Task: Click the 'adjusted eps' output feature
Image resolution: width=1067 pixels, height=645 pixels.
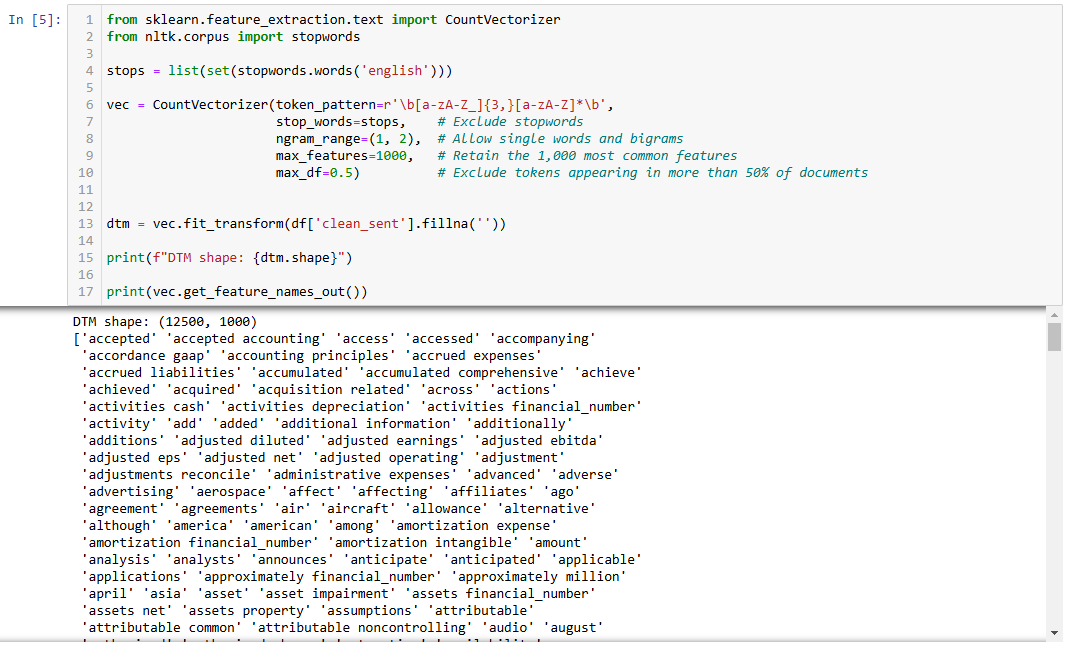Action: coord(135,458)
